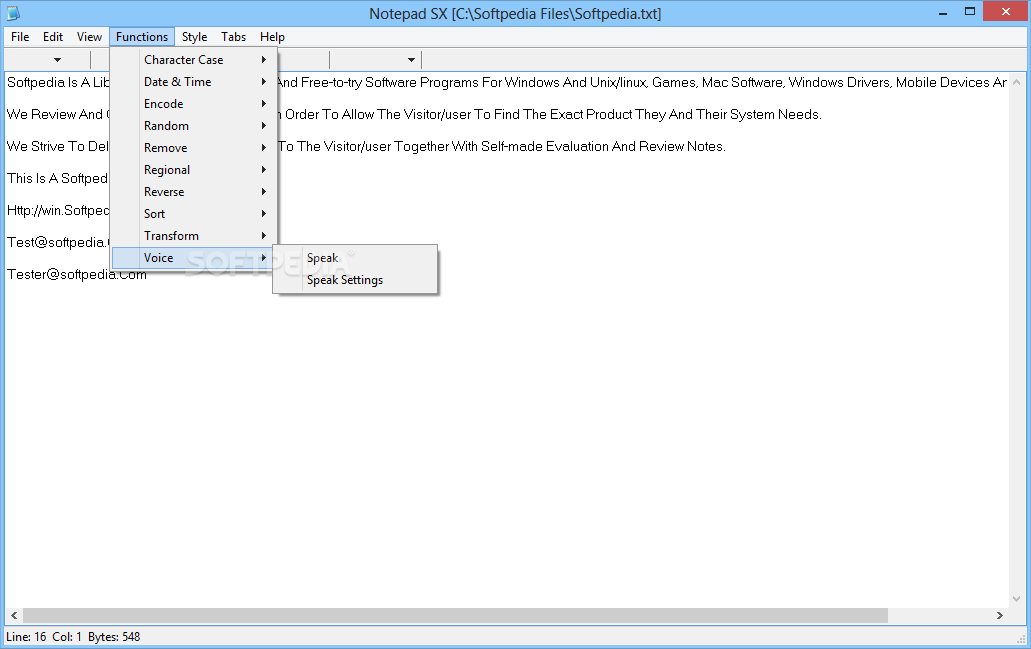This screenshot has width=1031, height=649.
Task: Open the Edit menu
Action: [x=53, y=37]
